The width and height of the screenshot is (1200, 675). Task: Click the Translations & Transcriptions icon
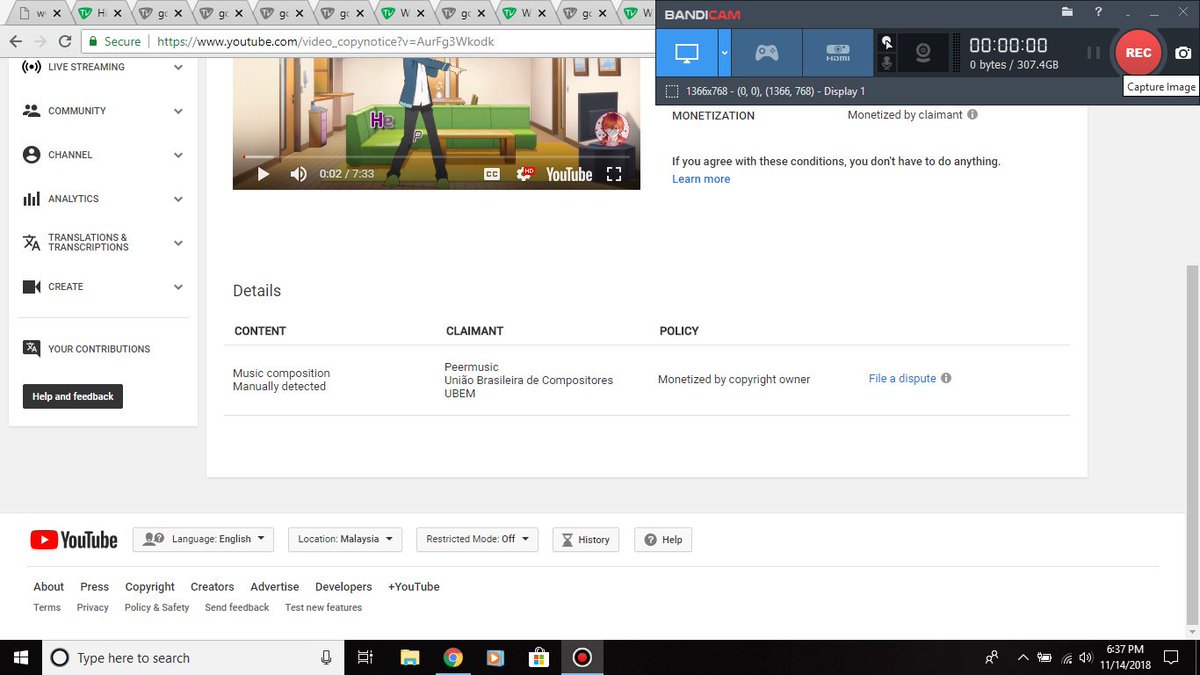pyautogui.click(x=31, y=243)
